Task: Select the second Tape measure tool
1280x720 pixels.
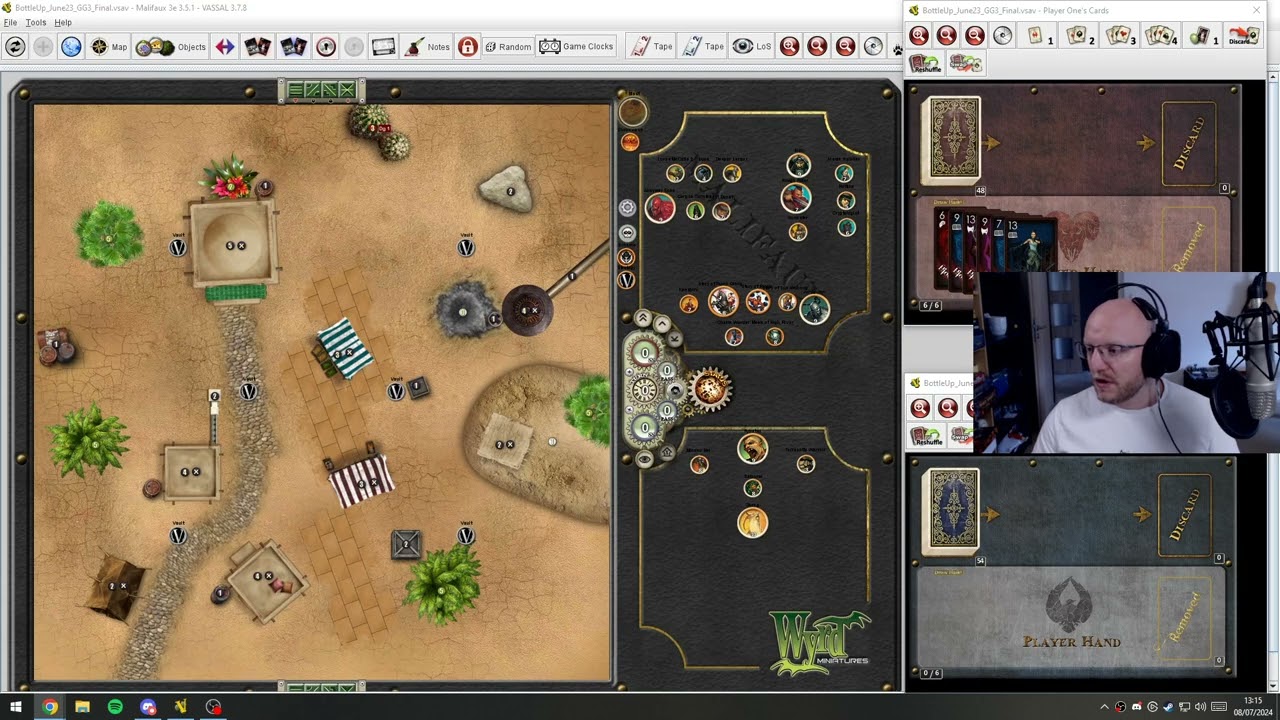Action: pyautogui.click(x=703, y=46)
